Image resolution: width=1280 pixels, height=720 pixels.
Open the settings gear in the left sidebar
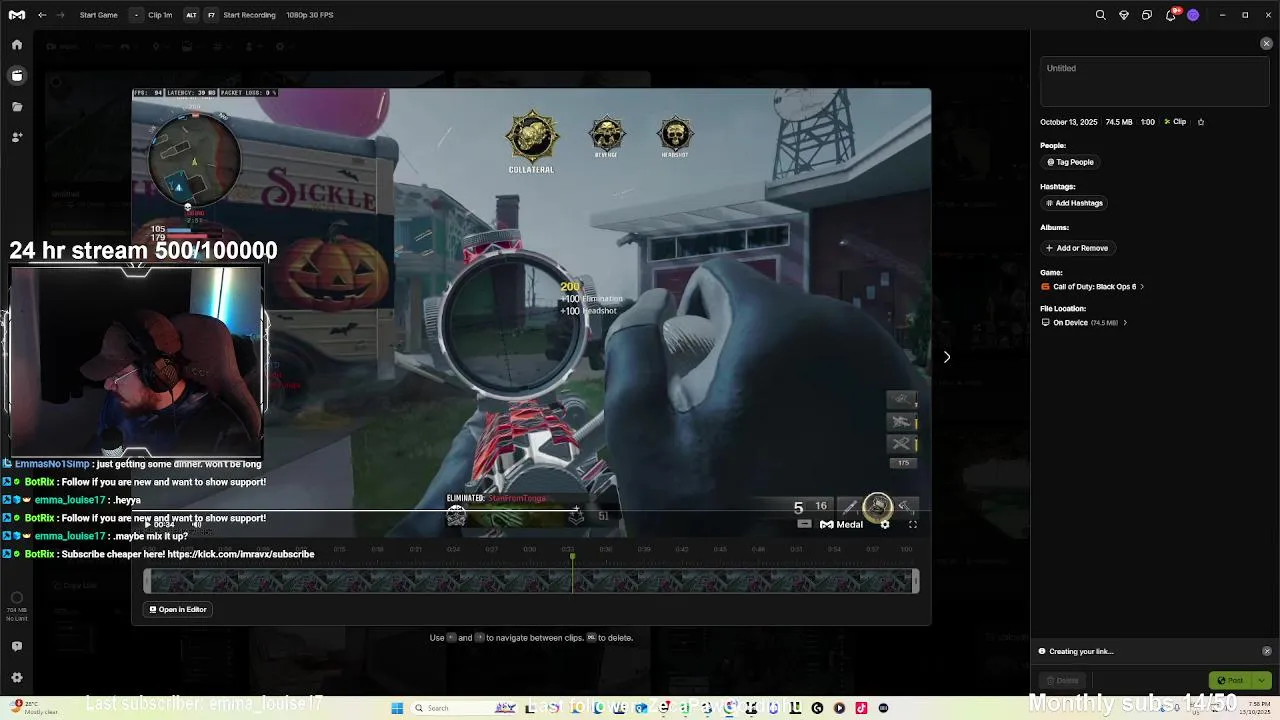pyautogui.click(x=17, y=677)
